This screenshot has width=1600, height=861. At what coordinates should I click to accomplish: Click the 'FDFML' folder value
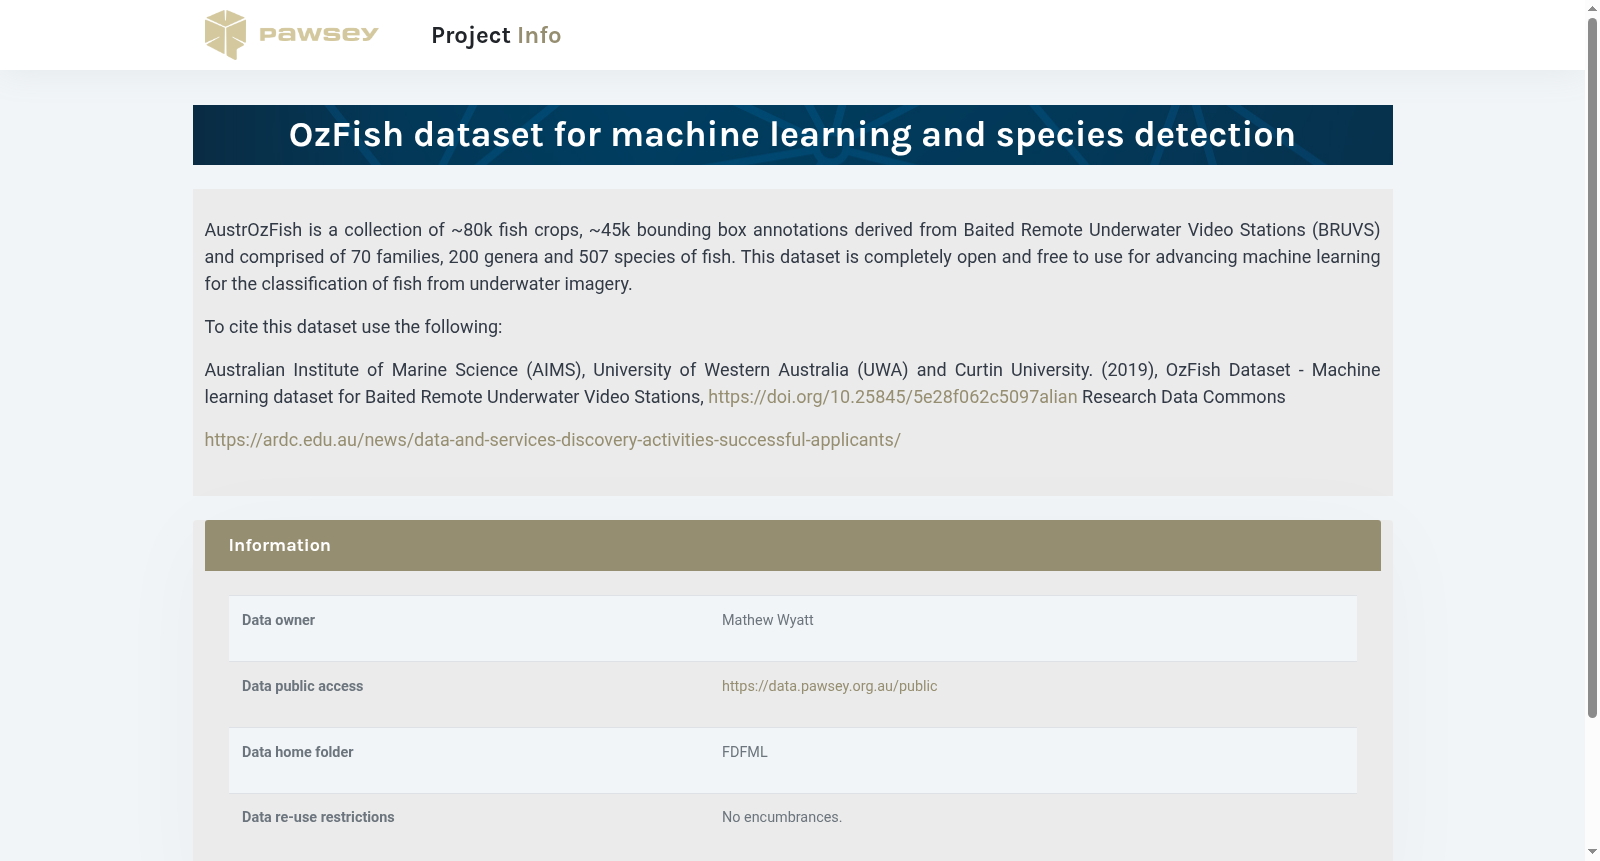pos(744,752)
